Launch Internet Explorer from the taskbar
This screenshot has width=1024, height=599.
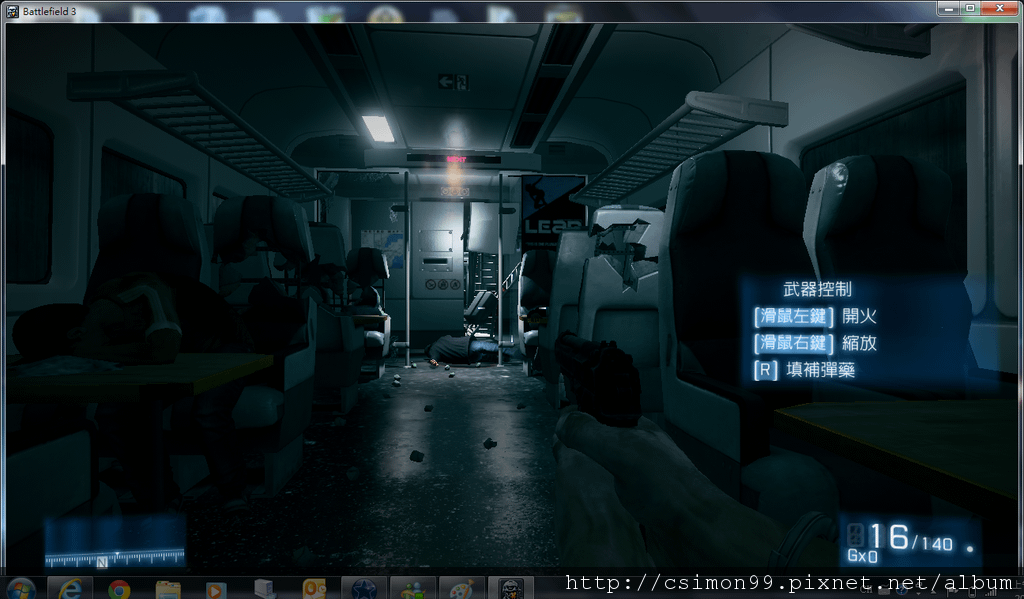[x=70, y=589]
